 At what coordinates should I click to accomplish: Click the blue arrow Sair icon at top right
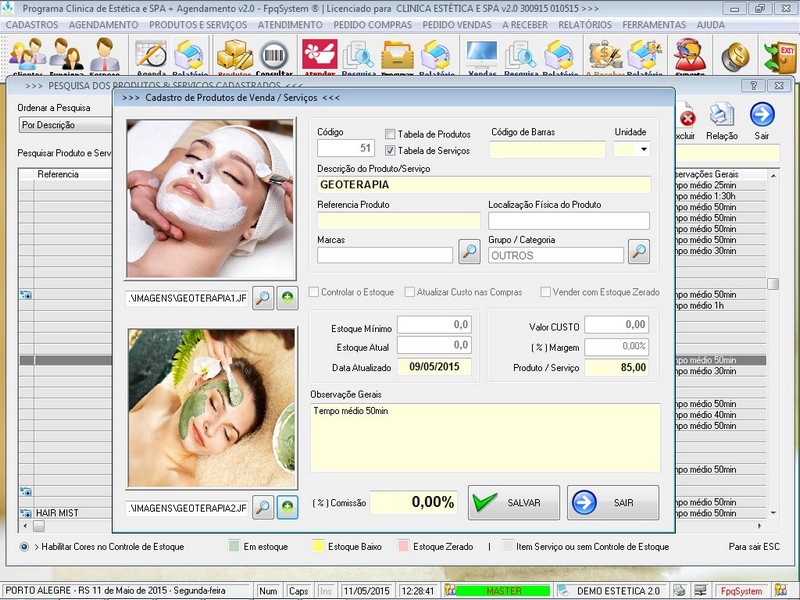click(762, 116)
